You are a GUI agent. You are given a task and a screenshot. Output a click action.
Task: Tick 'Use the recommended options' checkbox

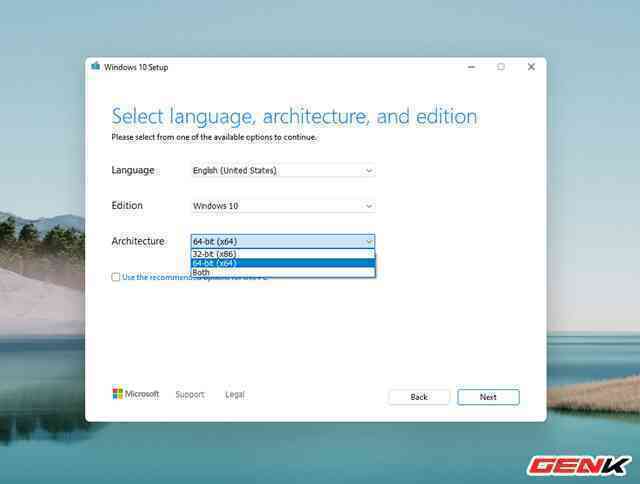point(116,277)
